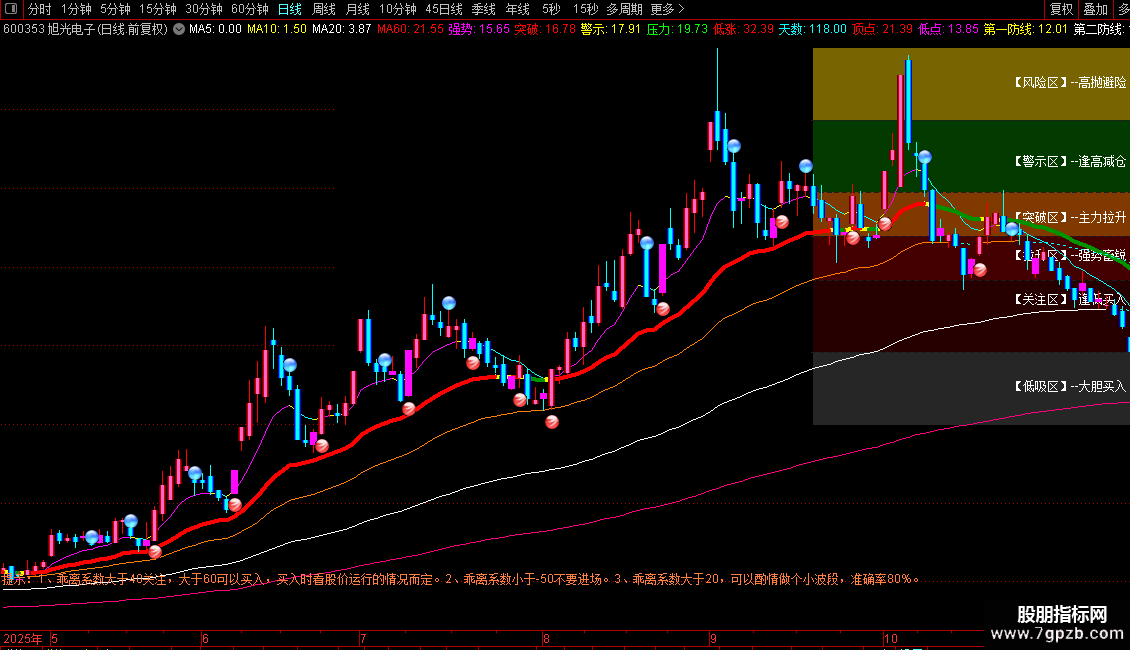Click month 8 on the time axis
Screen dimensions: 1130x650
click(x=546, y=638)
